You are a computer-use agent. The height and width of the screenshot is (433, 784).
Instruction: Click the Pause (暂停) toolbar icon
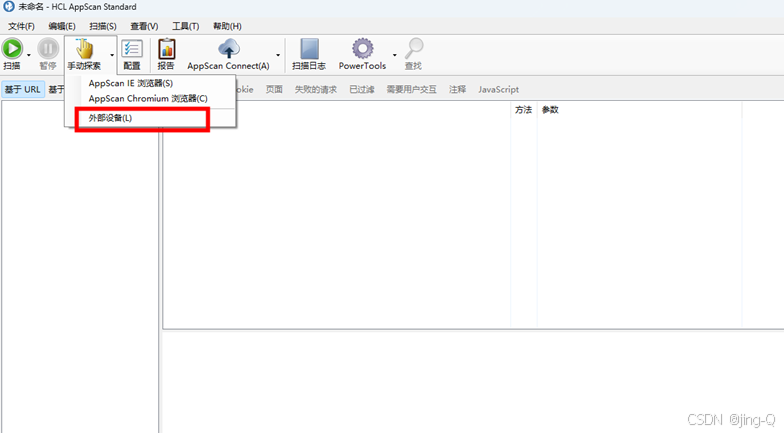coord(48,49)
